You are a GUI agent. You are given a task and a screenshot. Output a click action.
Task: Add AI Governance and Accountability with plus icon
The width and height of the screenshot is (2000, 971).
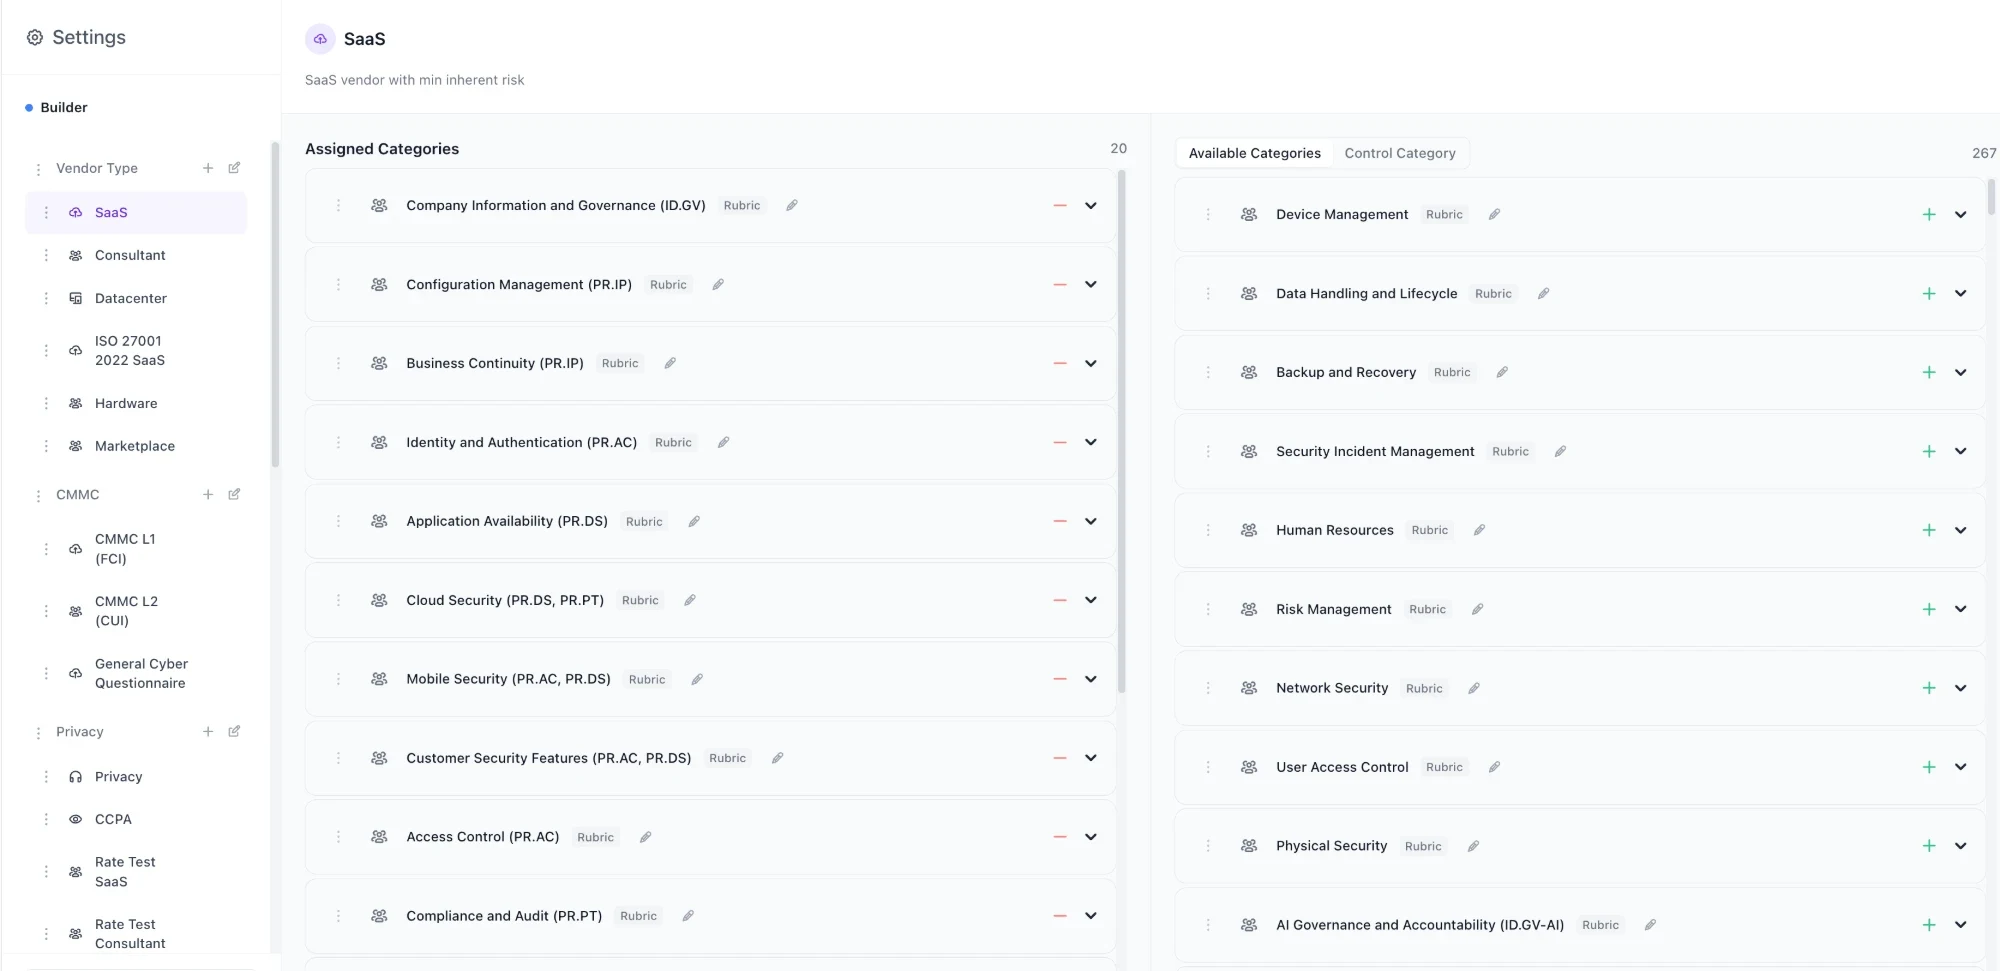(x=1929, y=925)
